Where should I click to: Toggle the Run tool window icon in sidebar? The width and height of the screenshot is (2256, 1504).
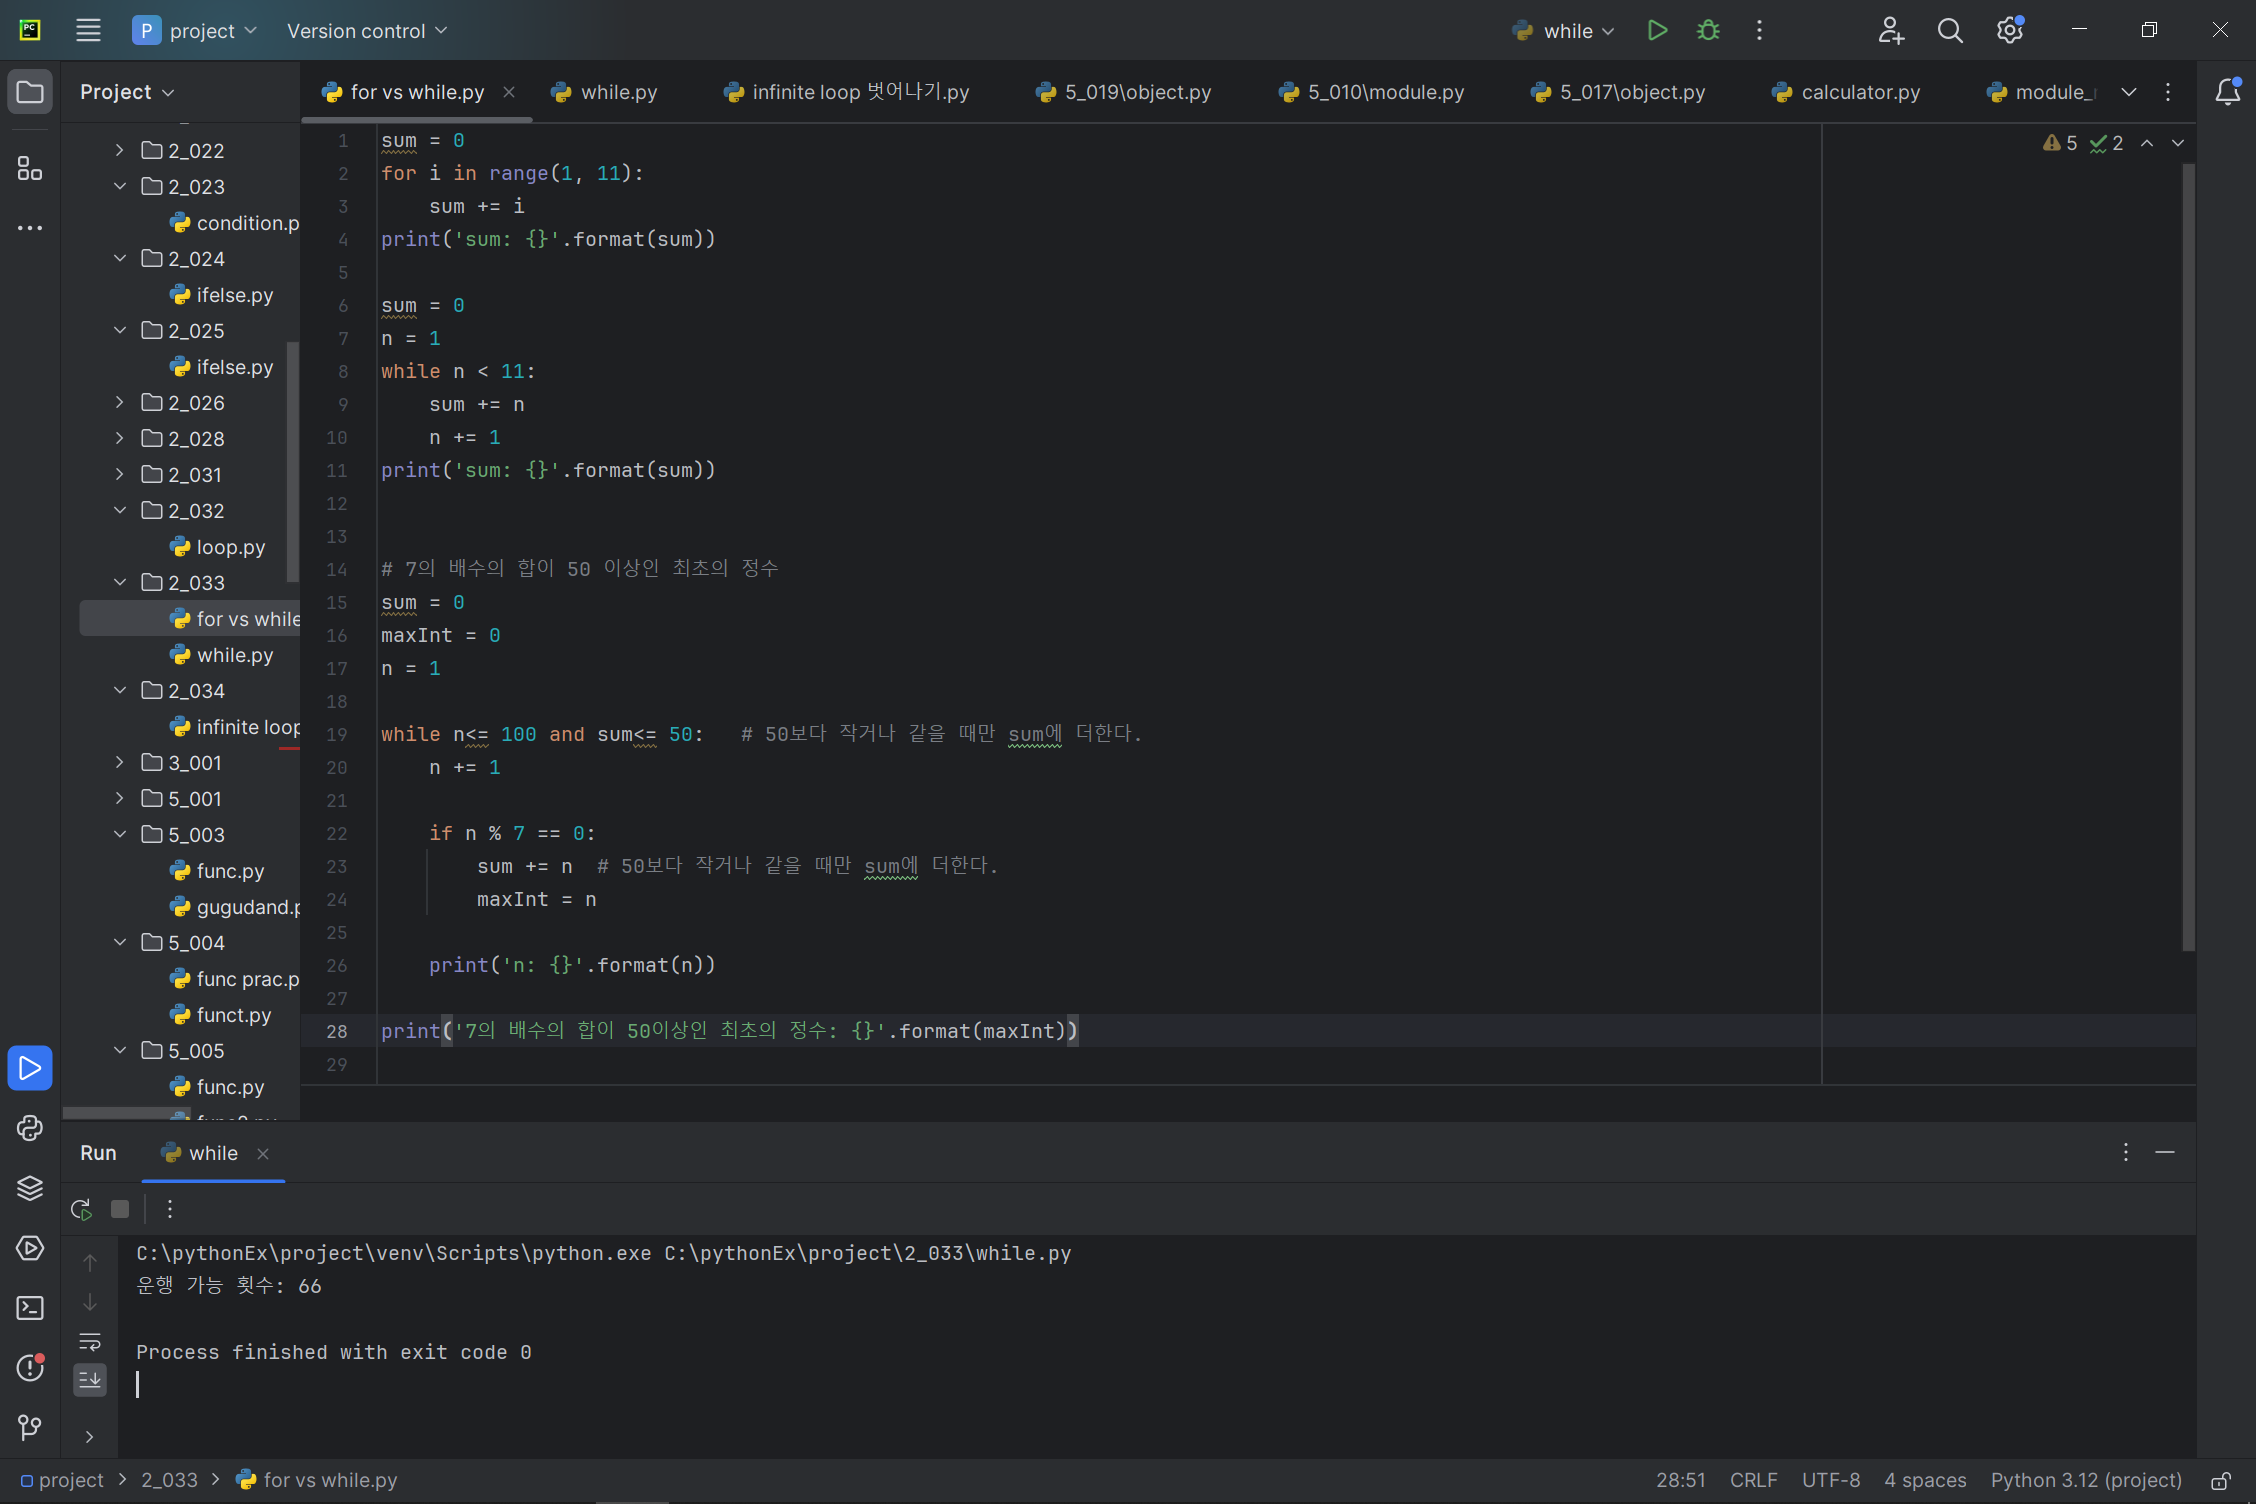coord(30,1068)
